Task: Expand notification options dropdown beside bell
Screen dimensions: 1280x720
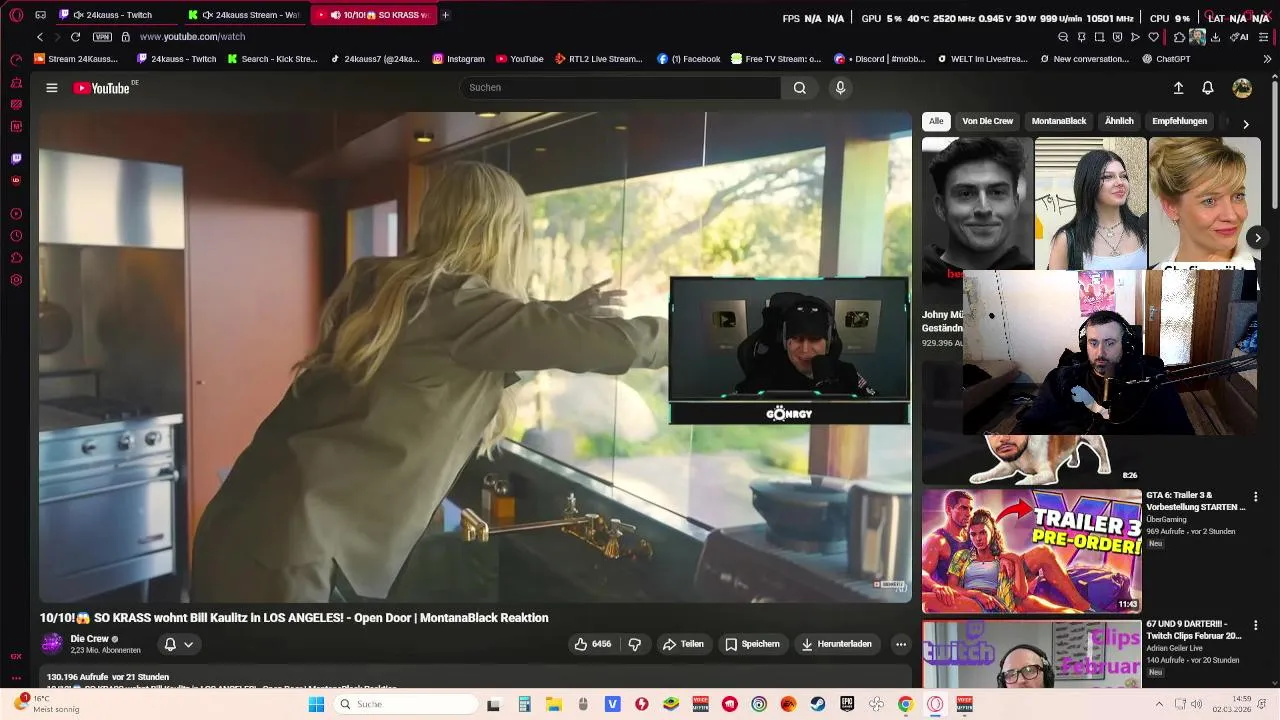Action: click(x=188, y=645)
